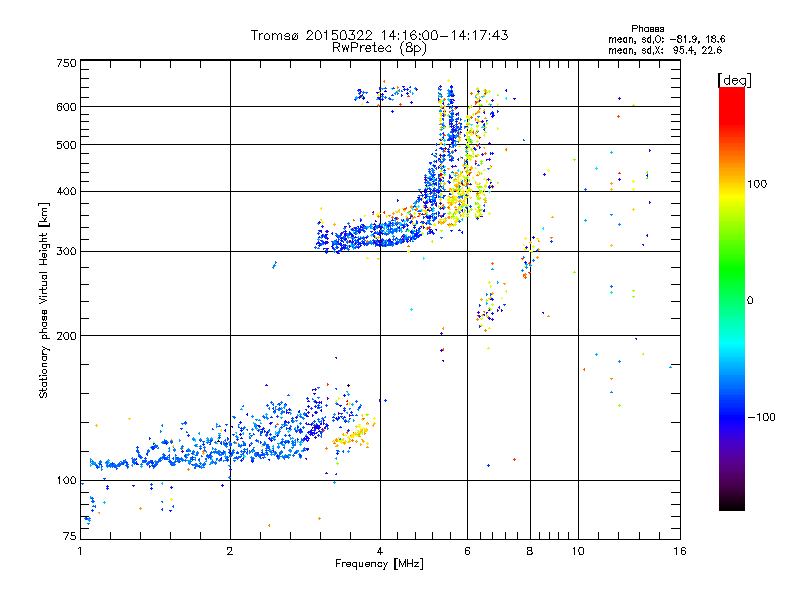Viewport: 800px width, 600px height.
Task: Click the Frequency [MHz] axis label
Action: 379,564
